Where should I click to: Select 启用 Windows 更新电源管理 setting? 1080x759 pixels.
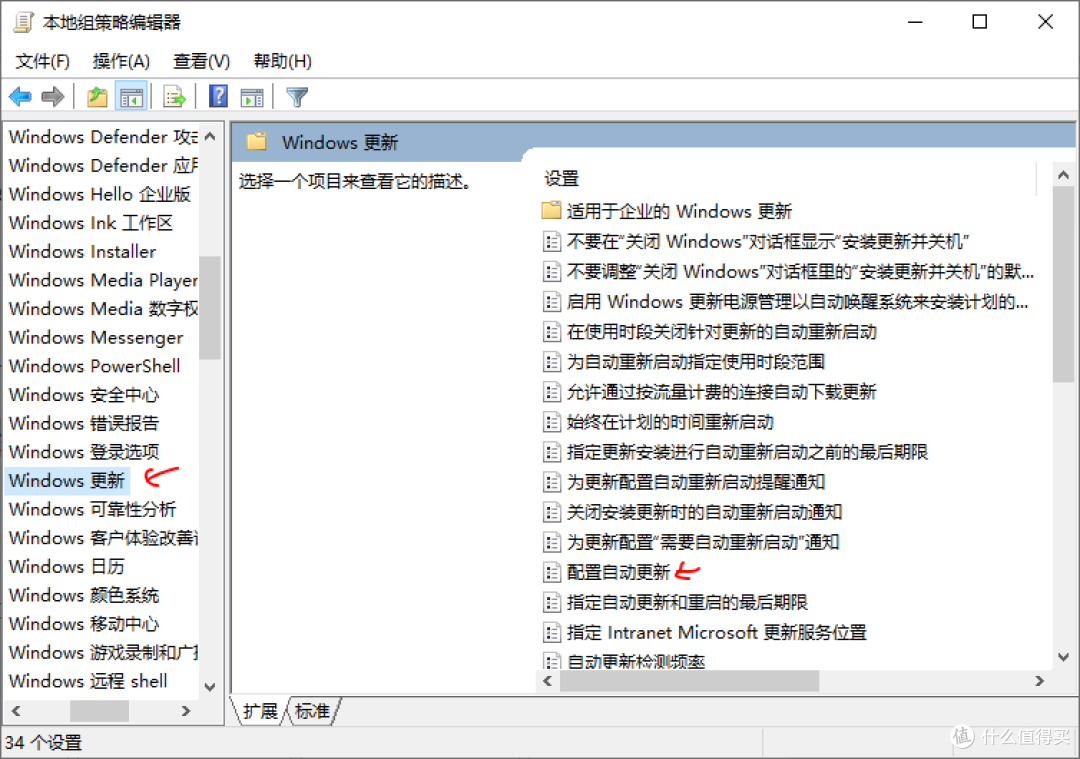[797, 302]
